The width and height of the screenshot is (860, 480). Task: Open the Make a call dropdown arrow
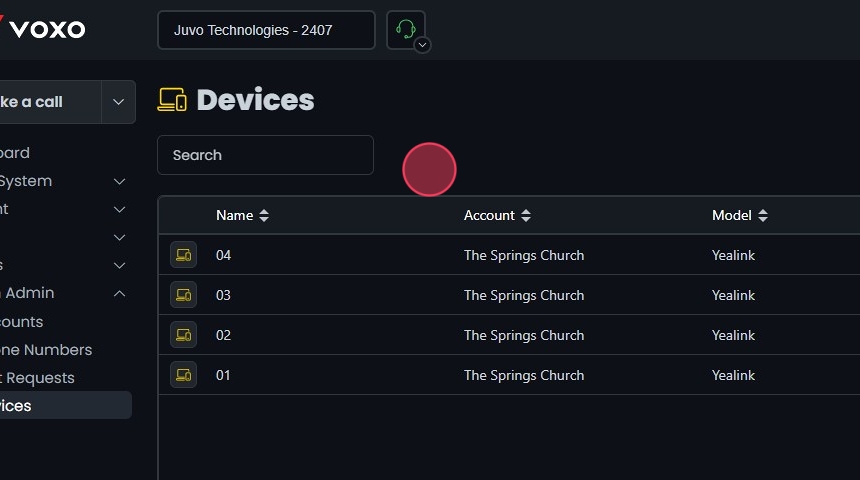[118, 102]
